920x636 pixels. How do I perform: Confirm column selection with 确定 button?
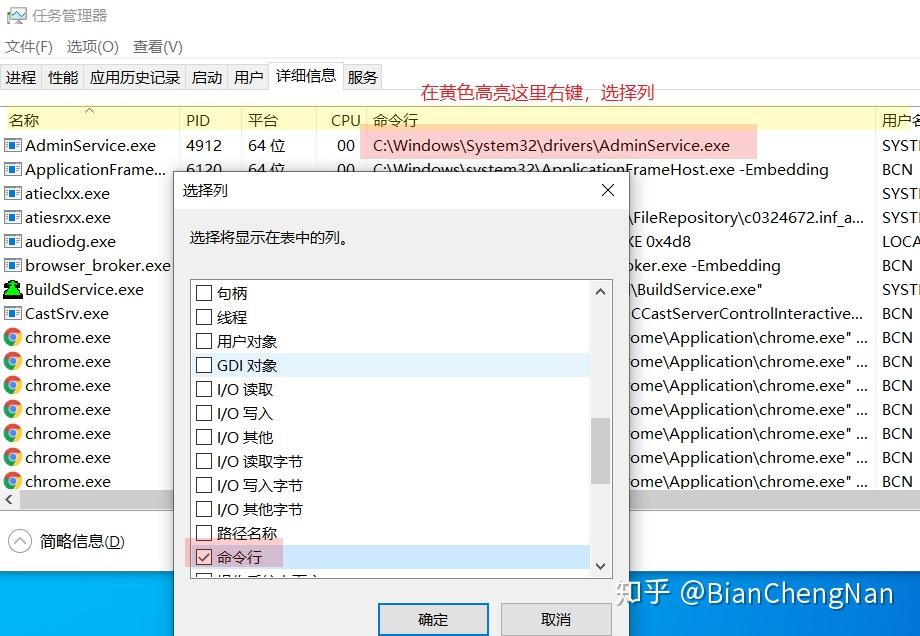pyautogui.click(x=433, y=619)
